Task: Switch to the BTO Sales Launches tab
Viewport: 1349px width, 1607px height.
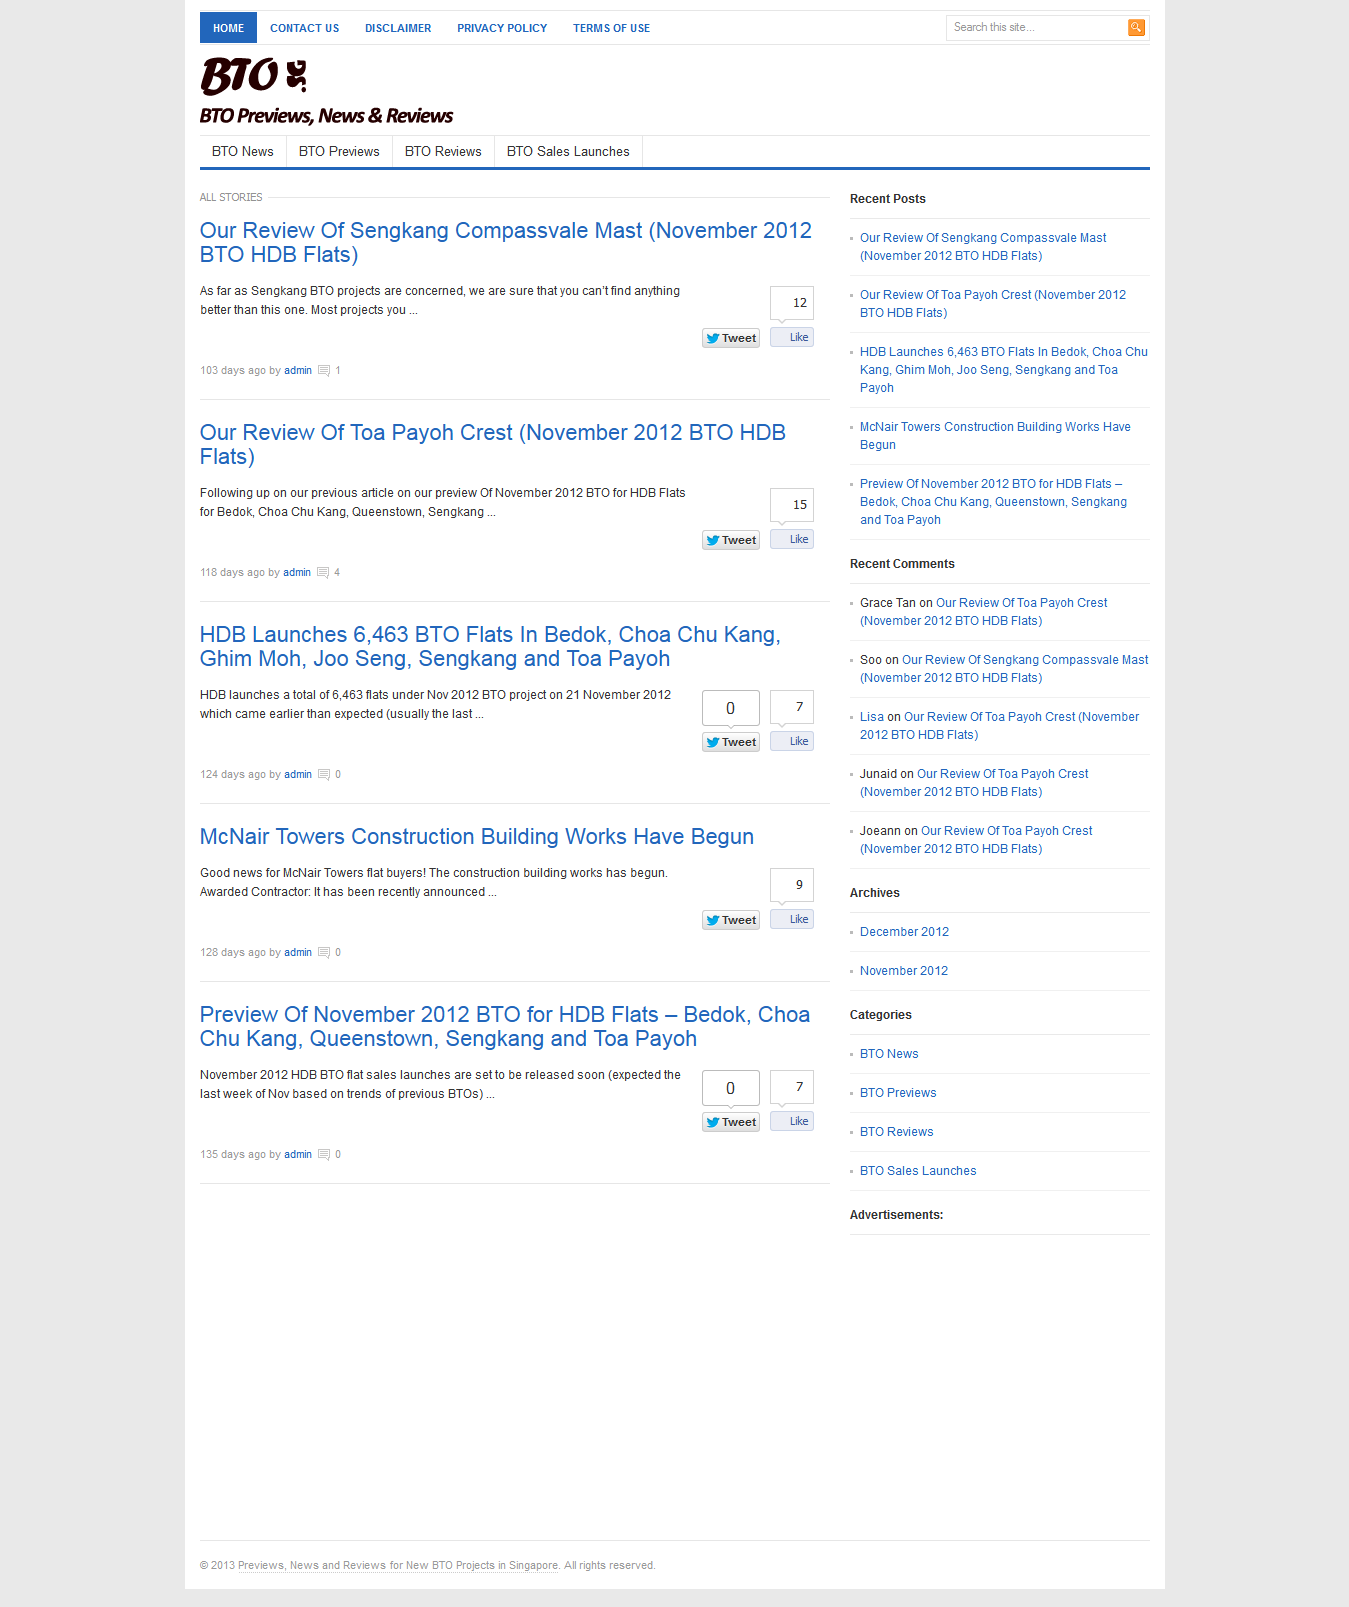Action: (x=568, y=152)
